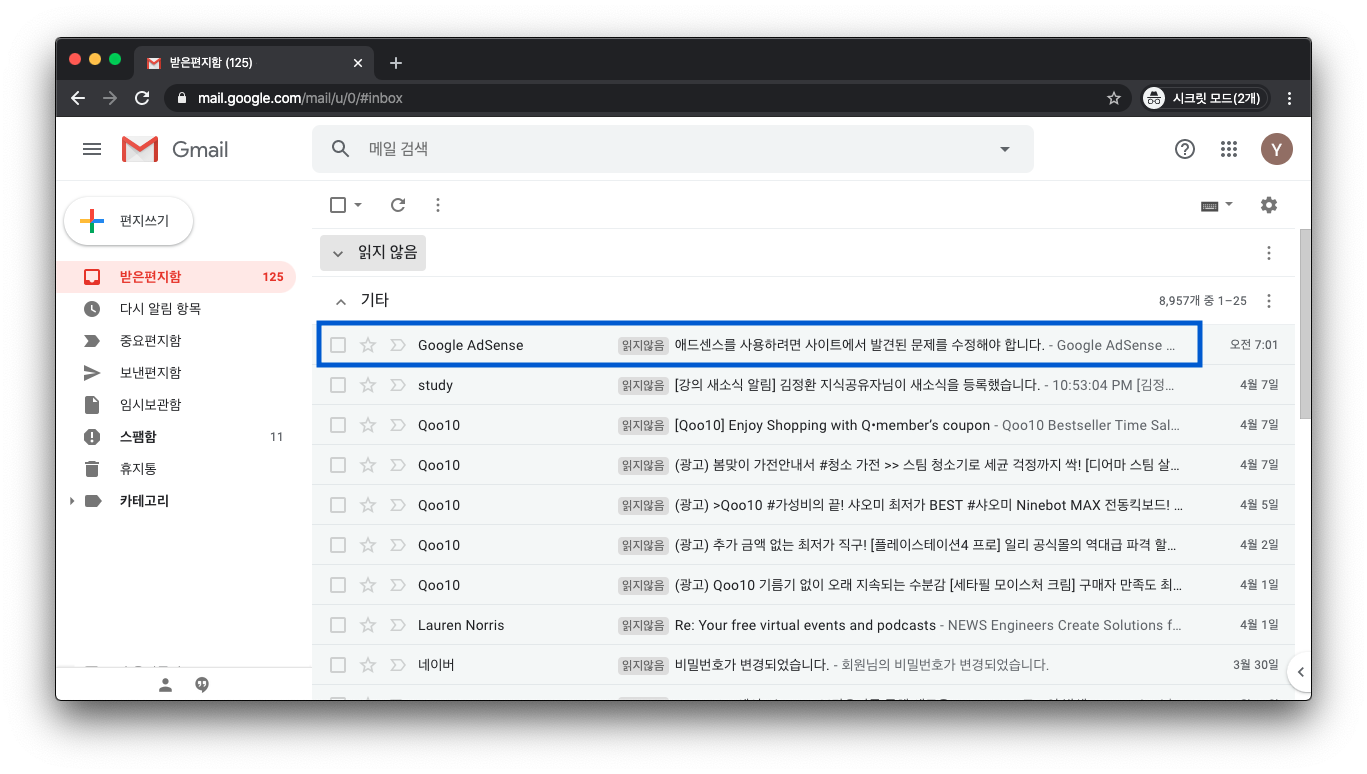Reload the browser page
Screen dimensions: 1367x774
click(142, 98)
